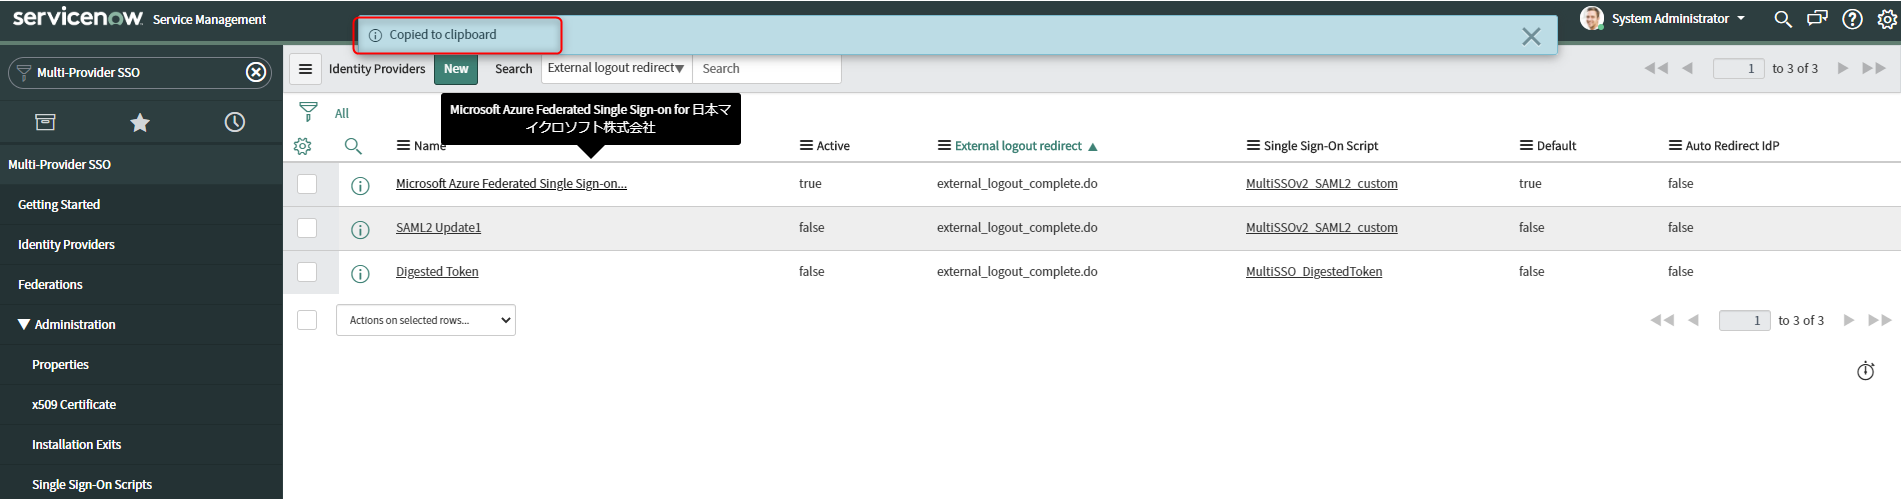
Task: Dismiss the Copied to clipboard notification
Action: pyautogui.click(x=1531, y=36)
